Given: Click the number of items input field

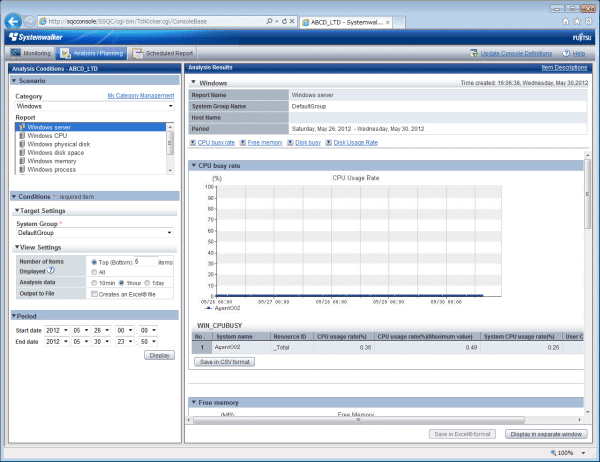Looking at the screenshot, I should coord(146,261).
